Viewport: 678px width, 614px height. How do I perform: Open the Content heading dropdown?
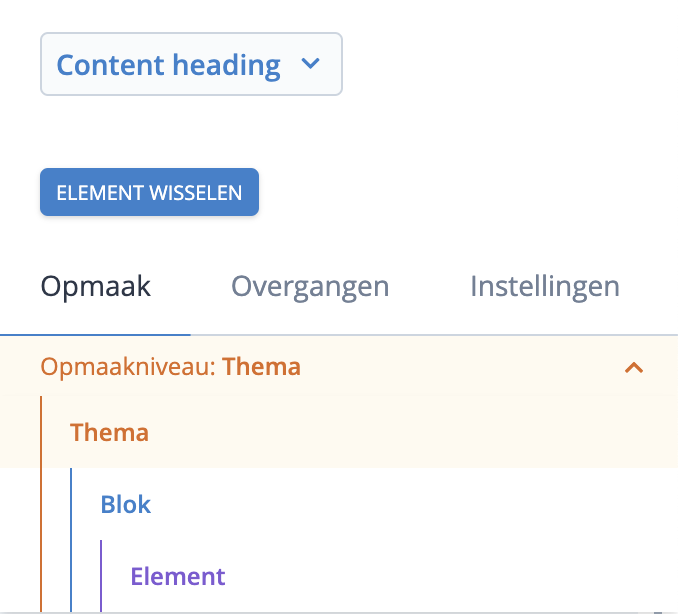point(191,65)
